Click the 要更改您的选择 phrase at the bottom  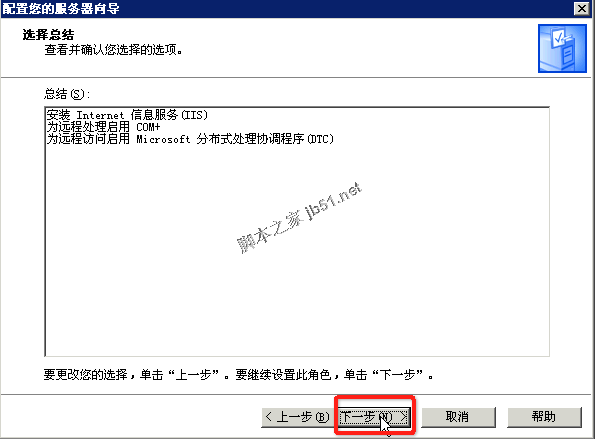pyautogui.click(x=85, y=375)
